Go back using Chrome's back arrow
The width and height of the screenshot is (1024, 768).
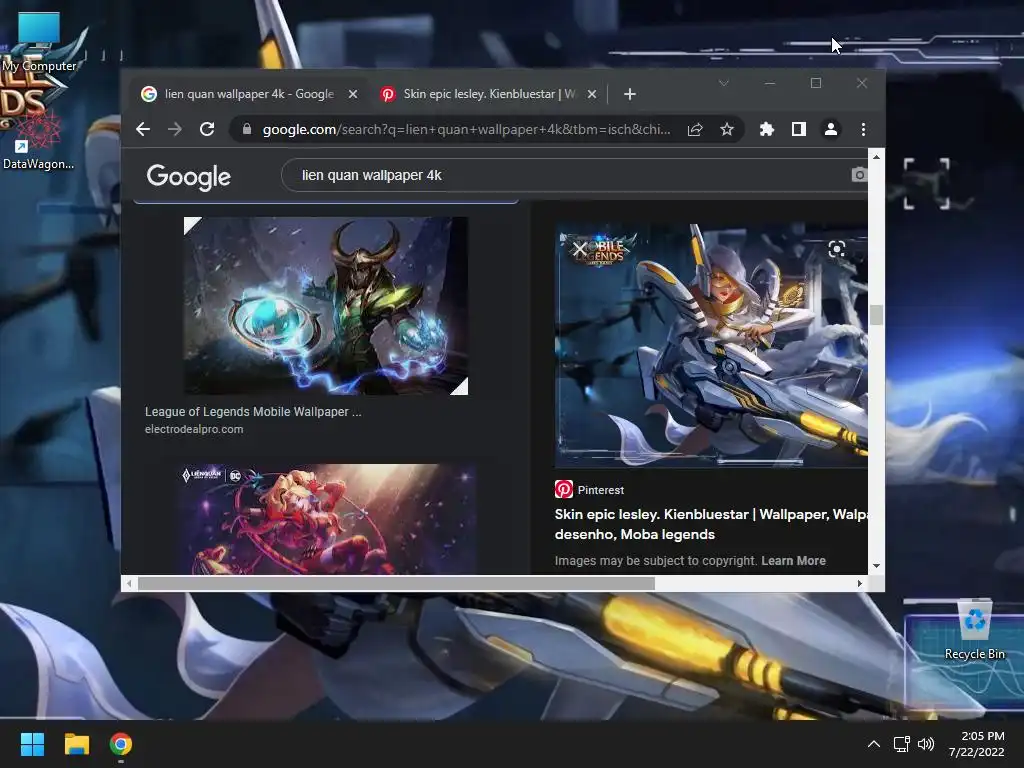click(x=143, y=129)
